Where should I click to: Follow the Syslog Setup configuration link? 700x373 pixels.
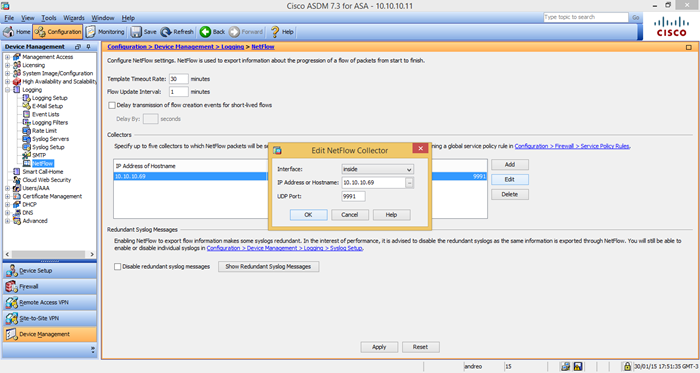[284, 248]
